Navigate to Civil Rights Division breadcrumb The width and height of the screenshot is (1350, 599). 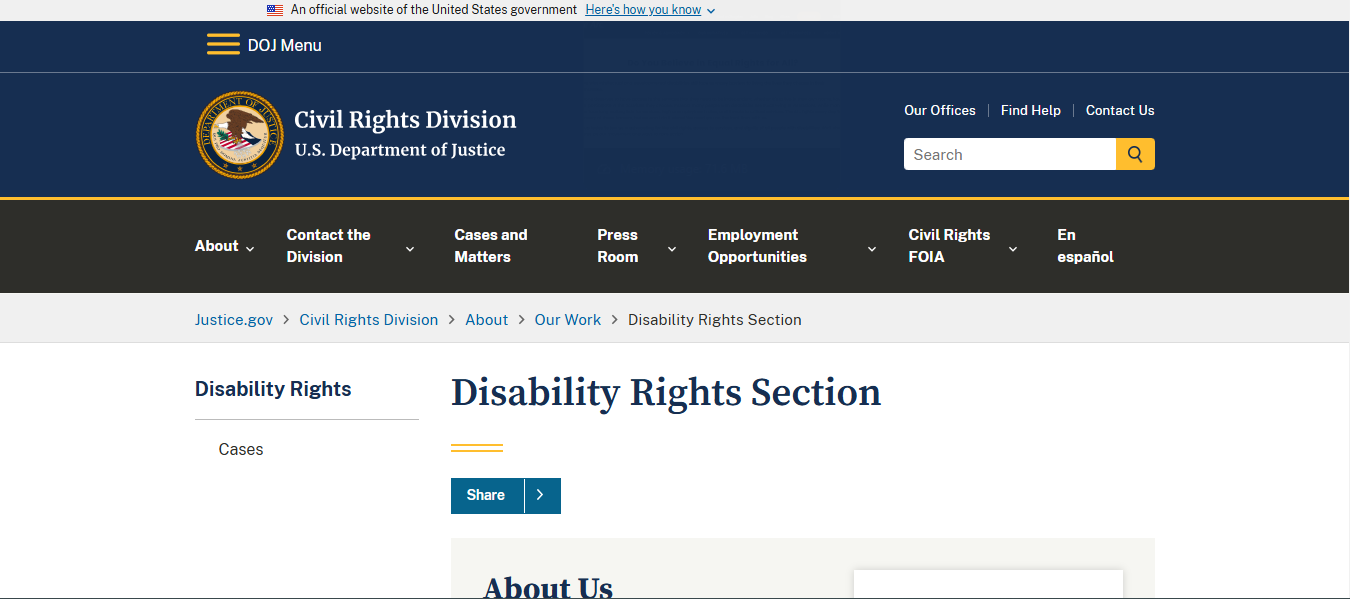[x=369, y=320]
